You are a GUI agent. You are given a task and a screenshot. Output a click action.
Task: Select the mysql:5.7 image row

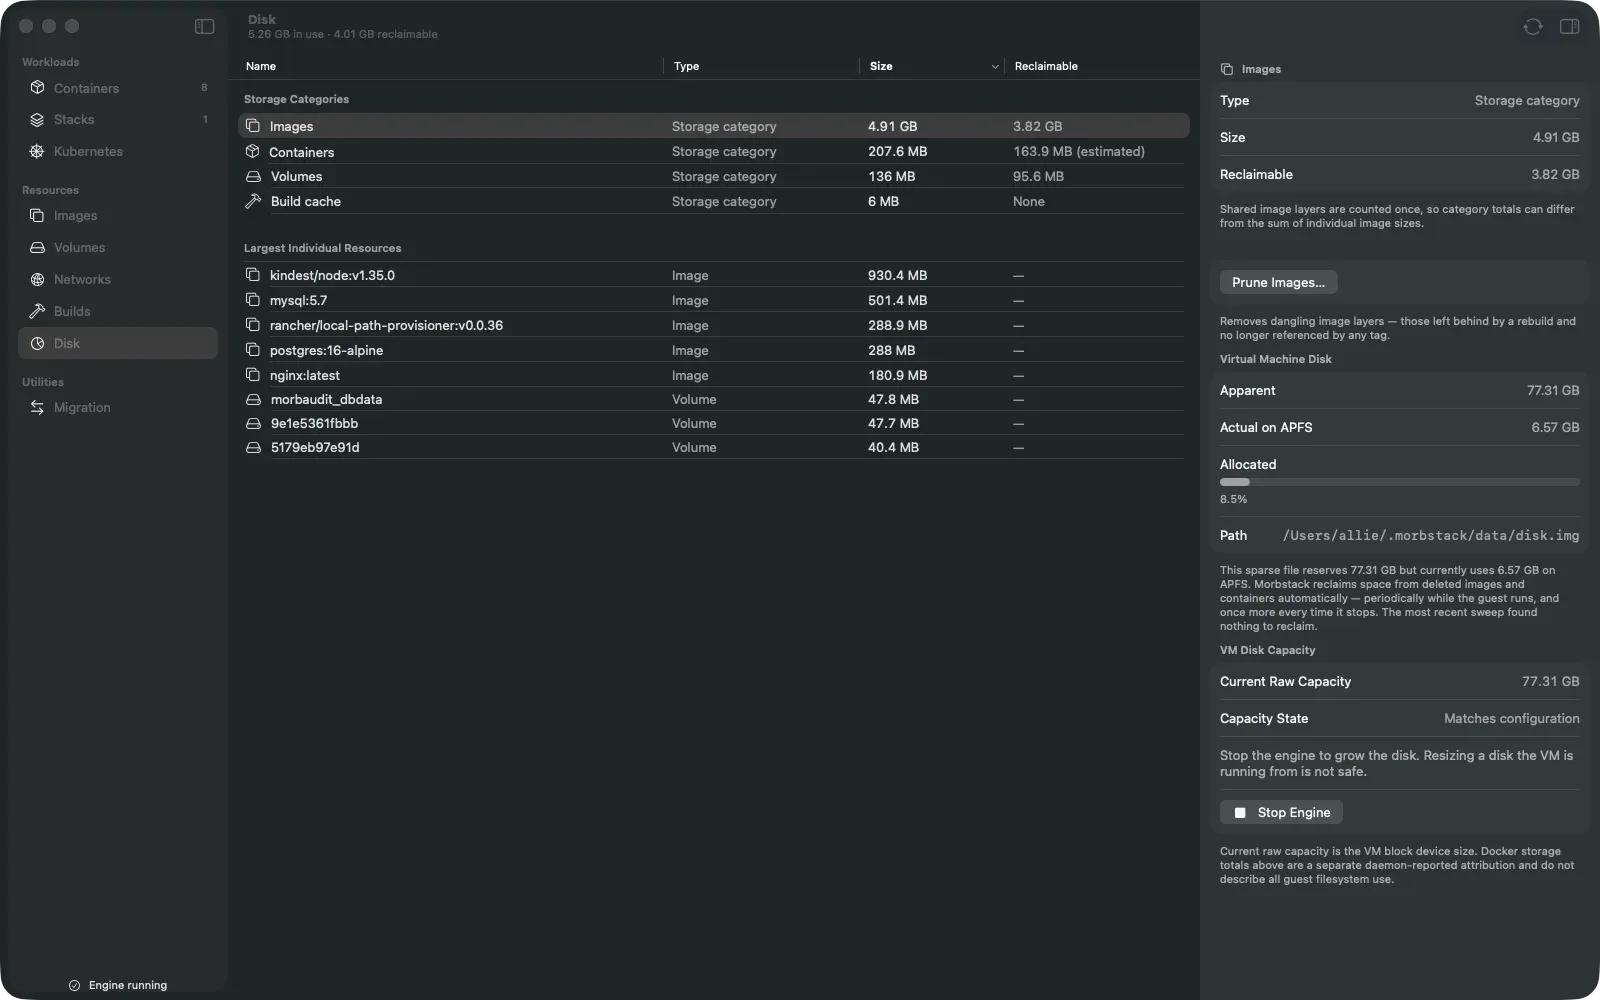pos(713,300)
